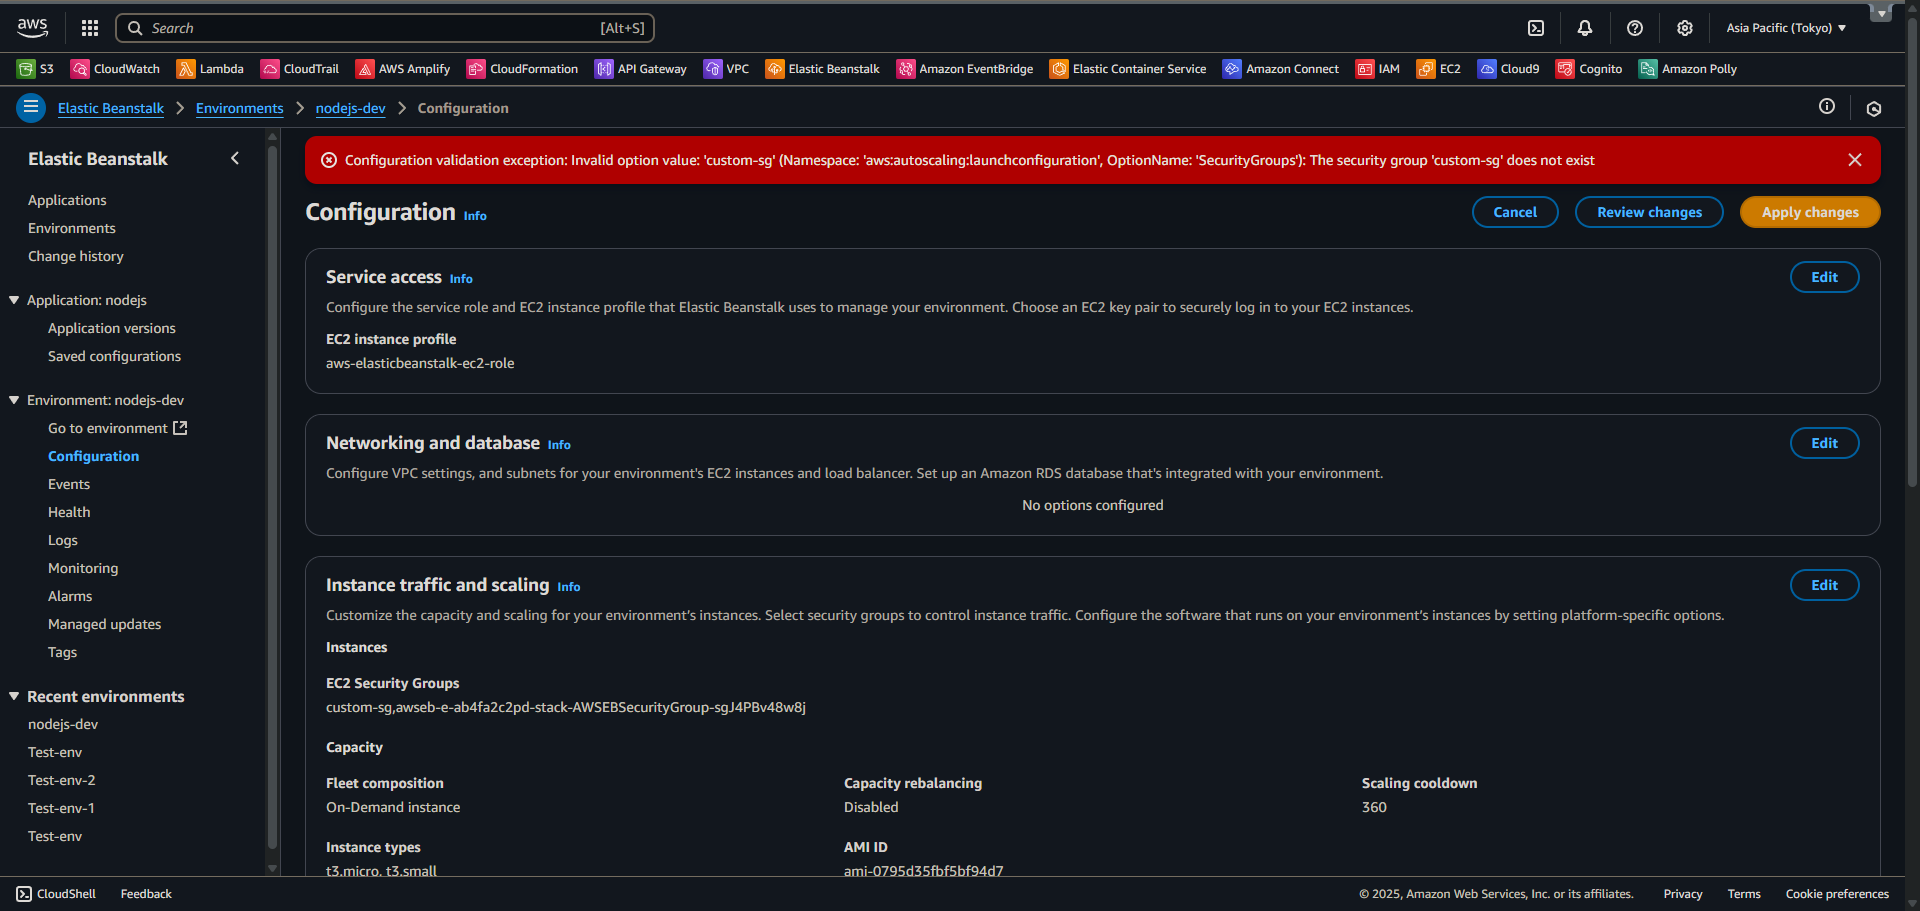
Task: Open the CloudFormation shortcut
Action: (x=522, y=69)
